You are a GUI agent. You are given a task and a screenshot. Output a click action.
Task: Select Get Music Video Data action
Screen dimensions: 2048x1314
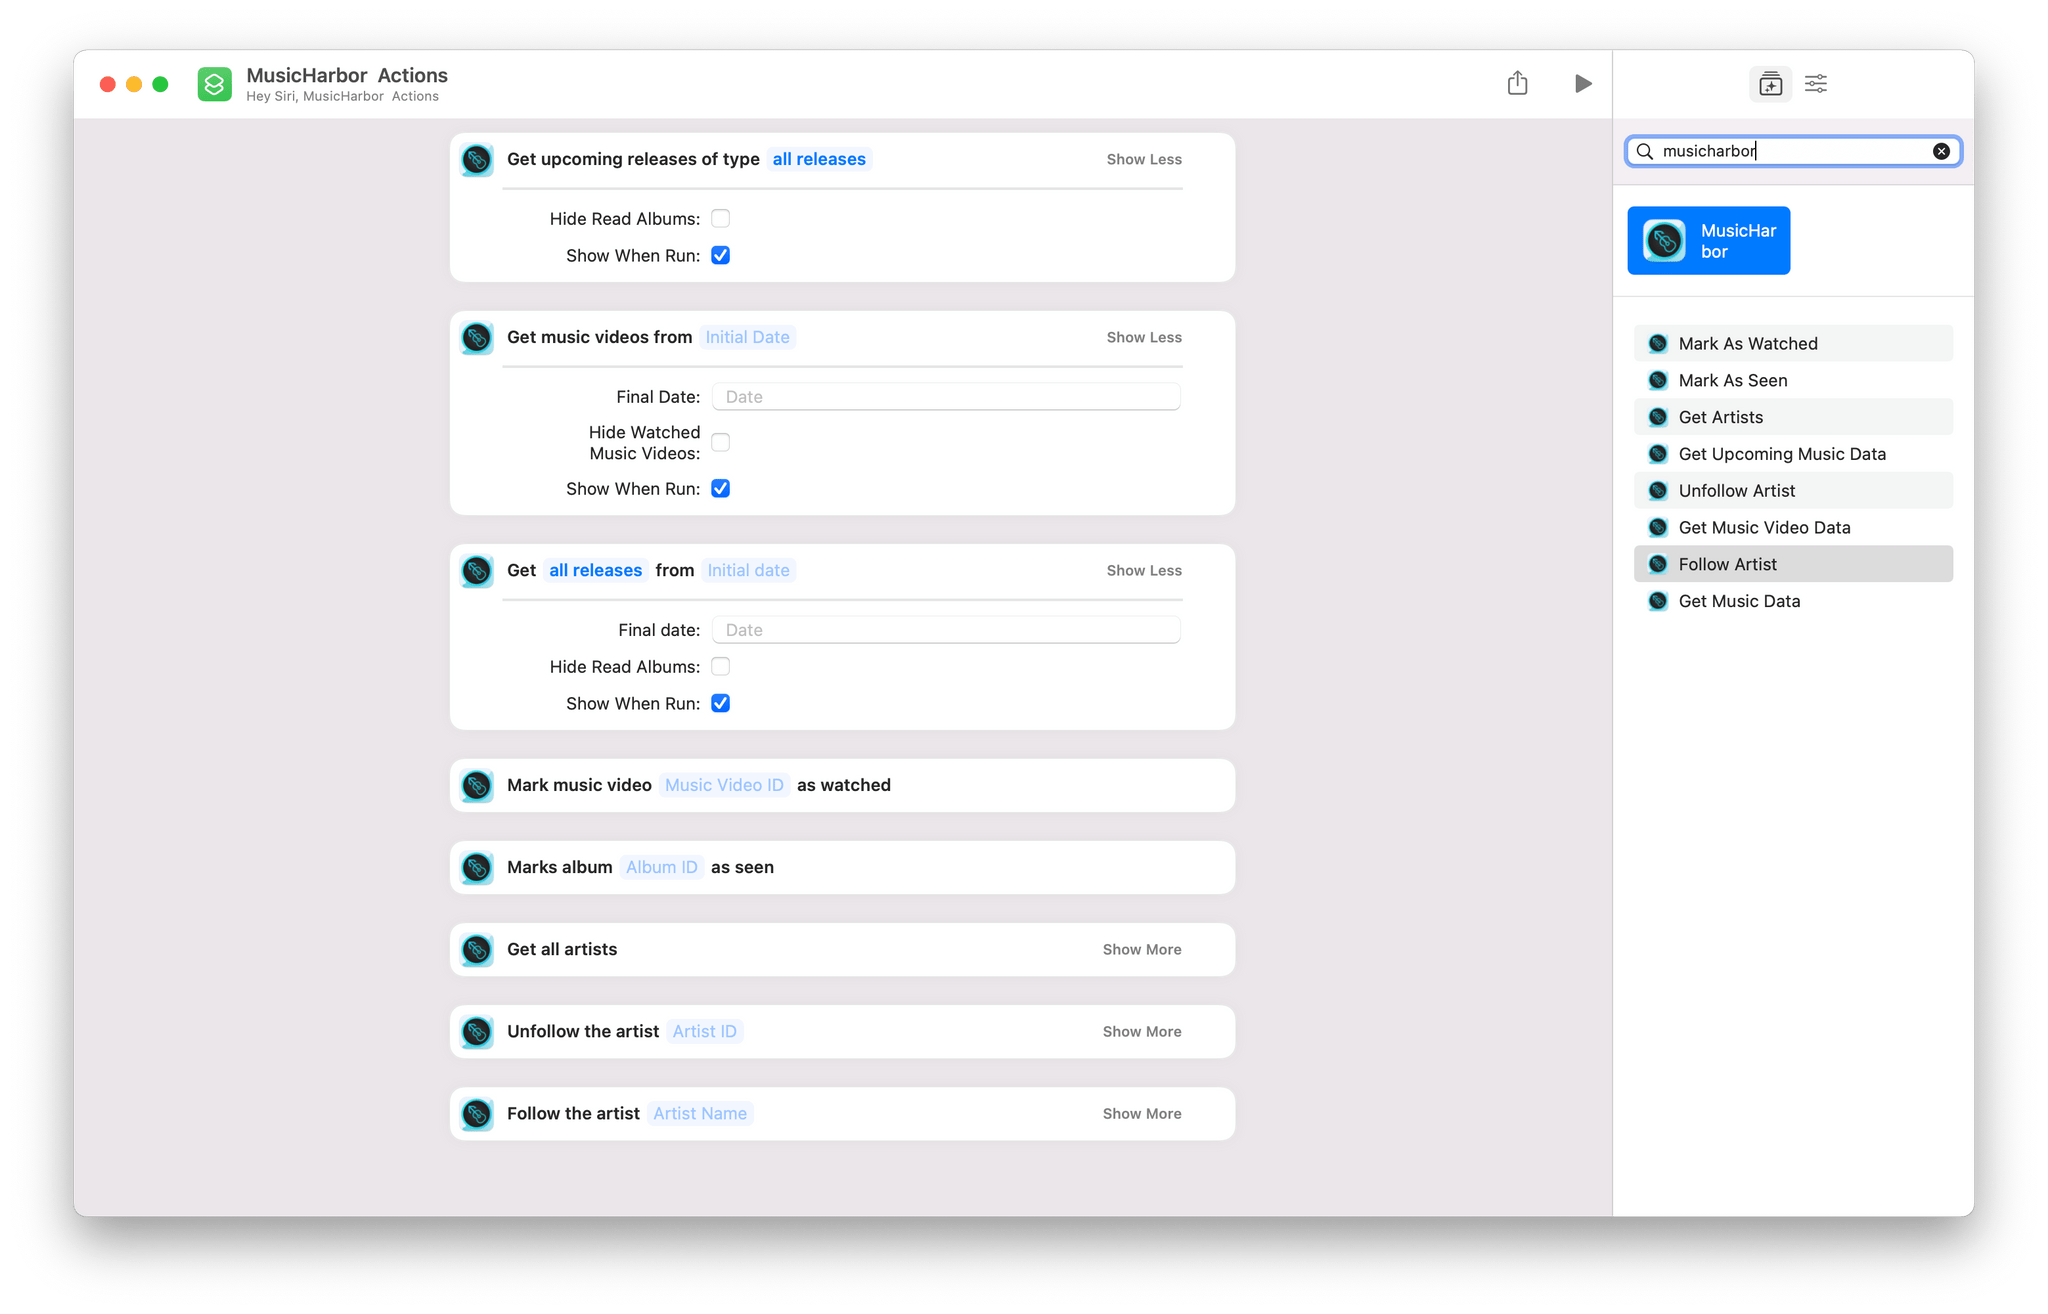pos(1793,527)
